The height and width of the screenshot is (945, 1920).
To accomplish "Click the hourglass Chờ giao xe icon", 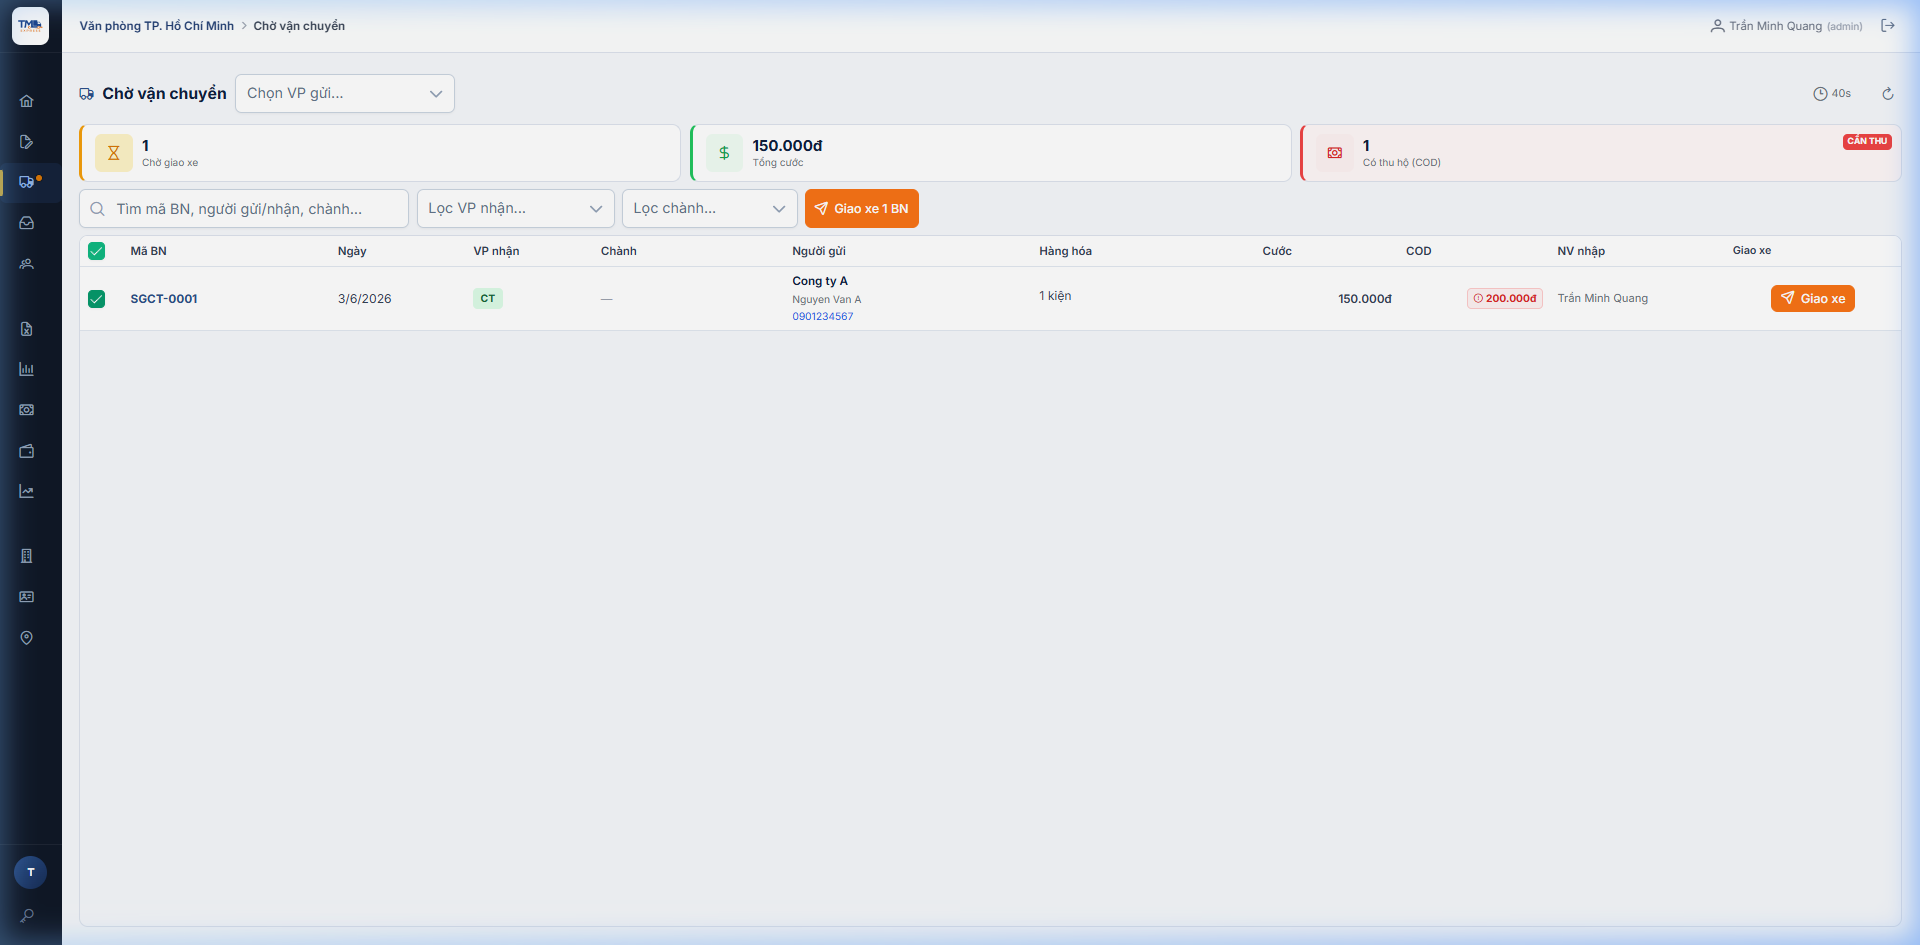I will 114,153.
